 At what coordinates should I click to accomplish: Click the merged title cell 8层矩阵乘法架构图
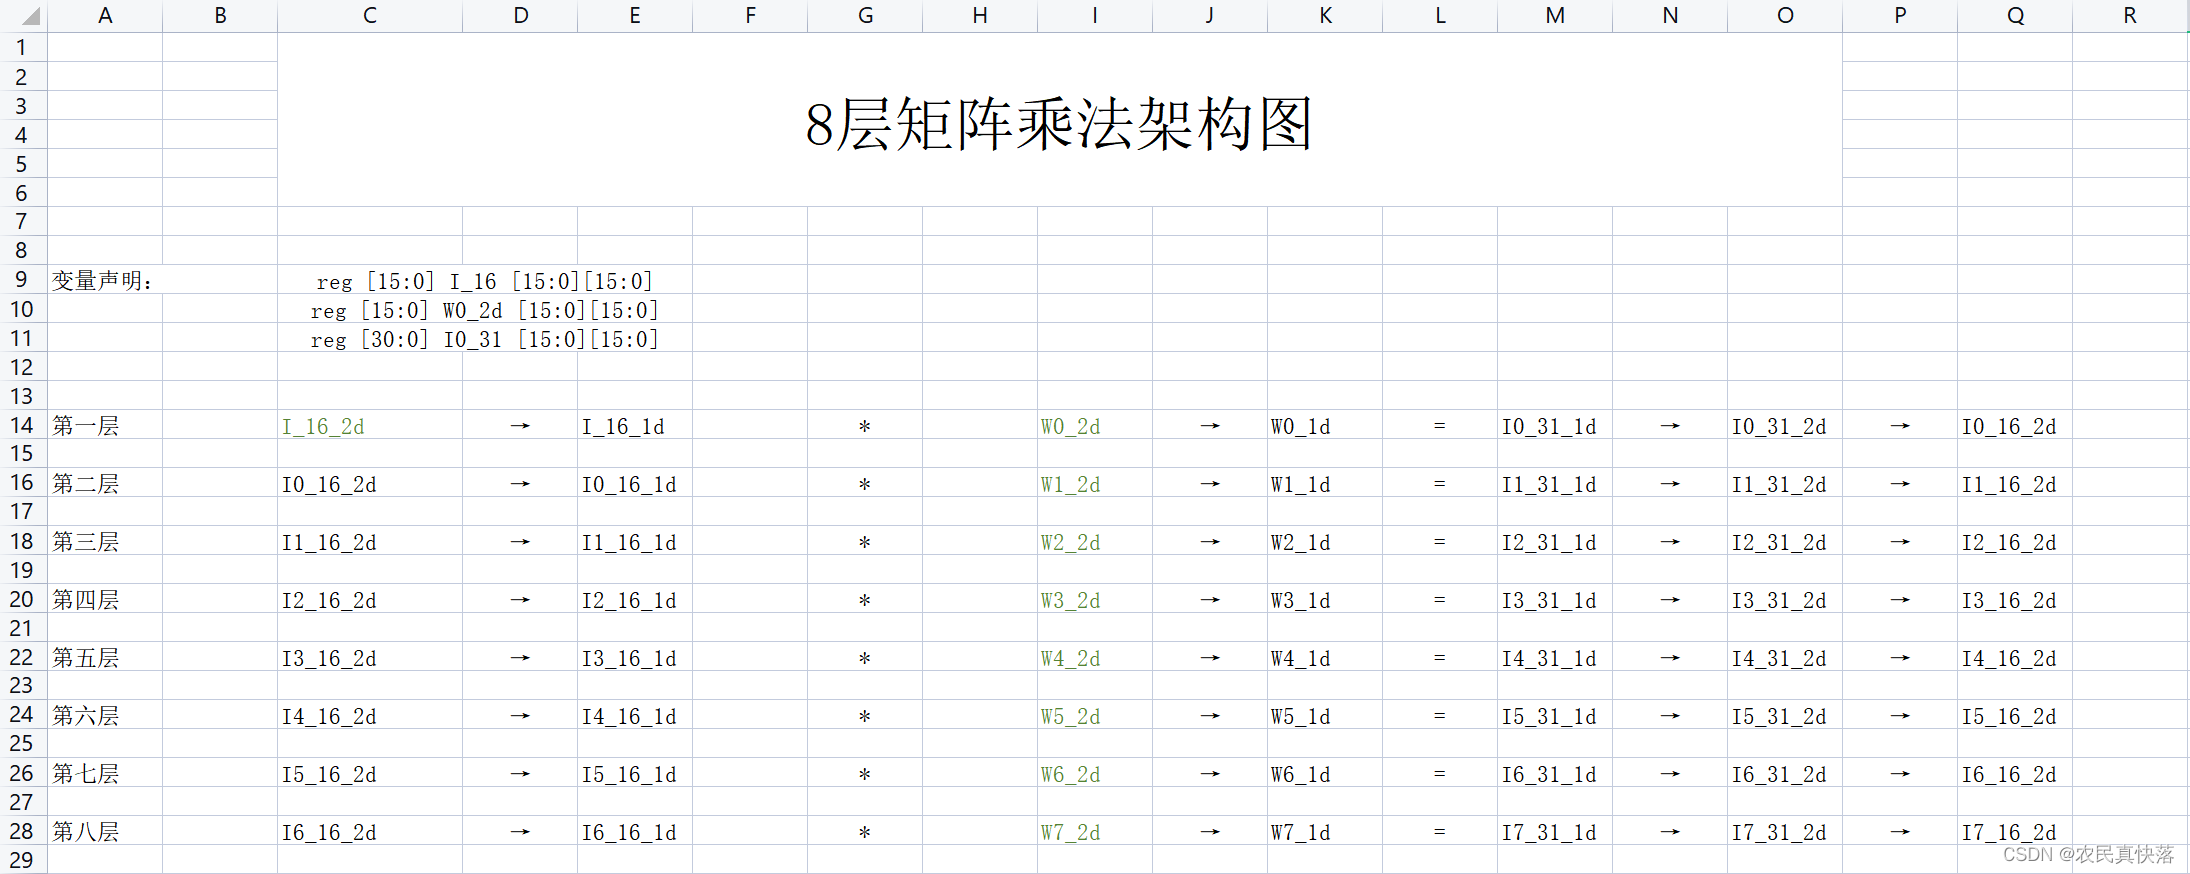1059,124
